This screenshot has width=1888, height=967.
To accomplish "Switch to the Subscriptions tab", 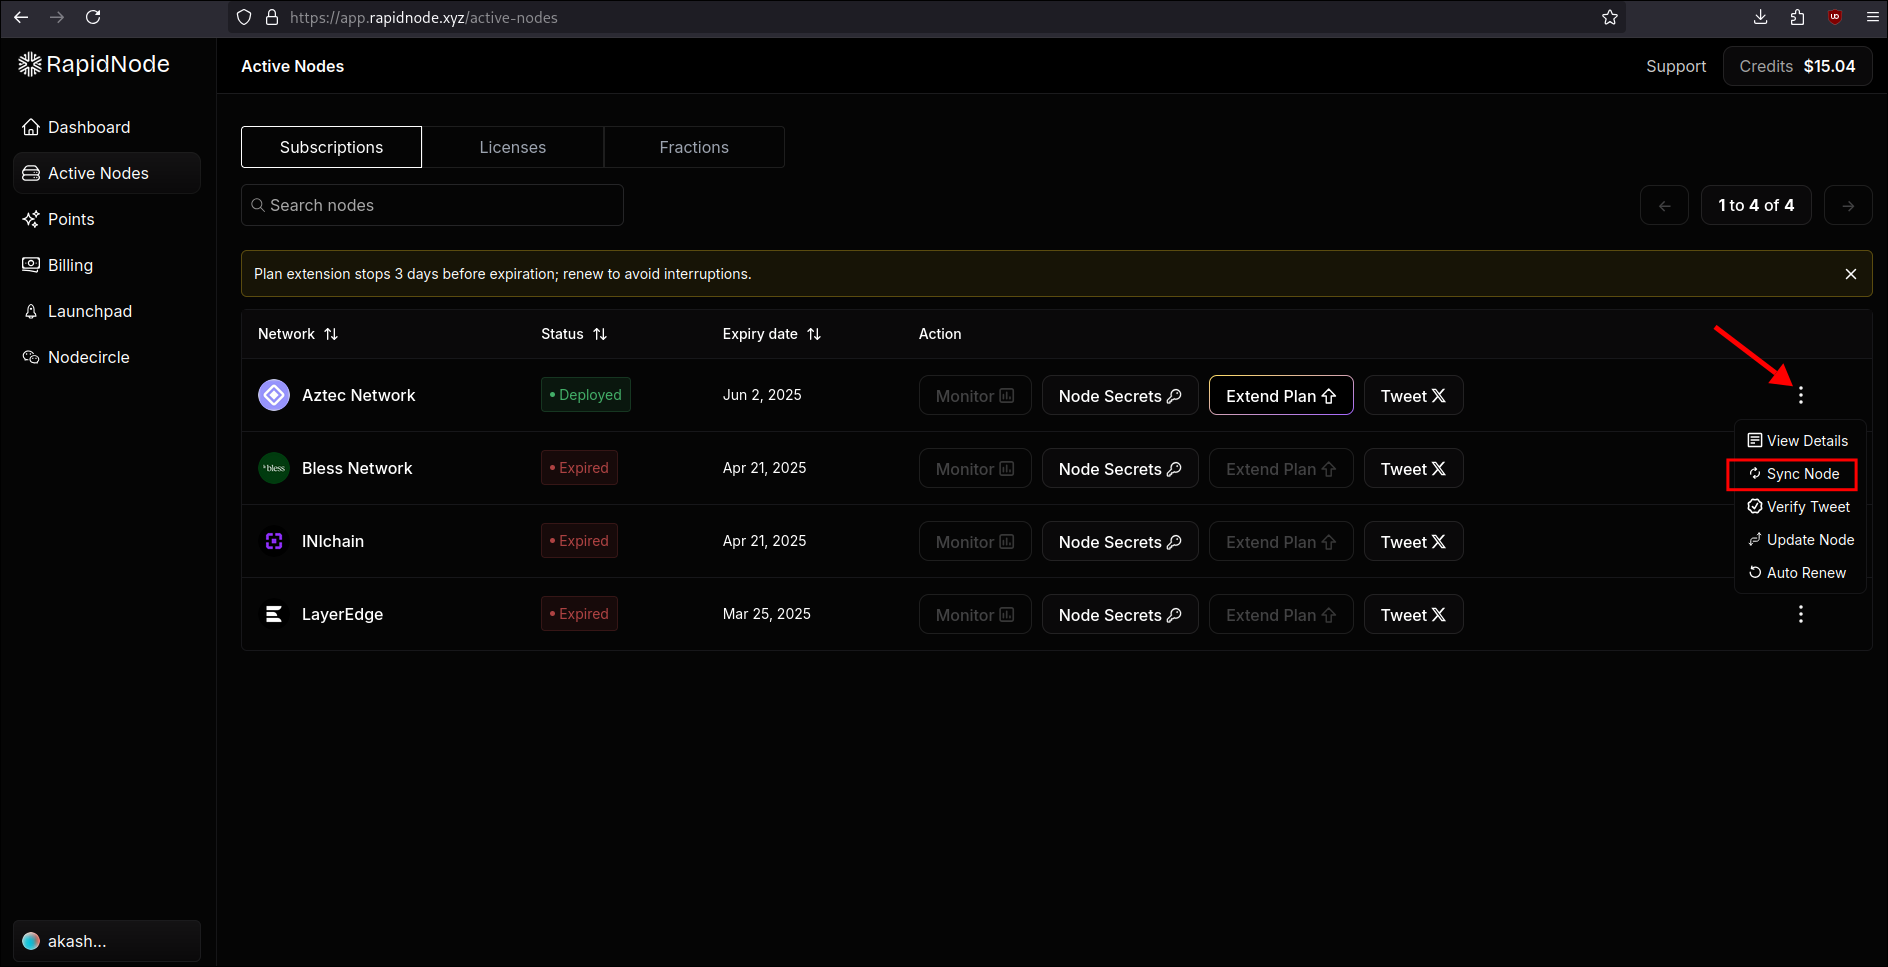I will click(331, 147).
